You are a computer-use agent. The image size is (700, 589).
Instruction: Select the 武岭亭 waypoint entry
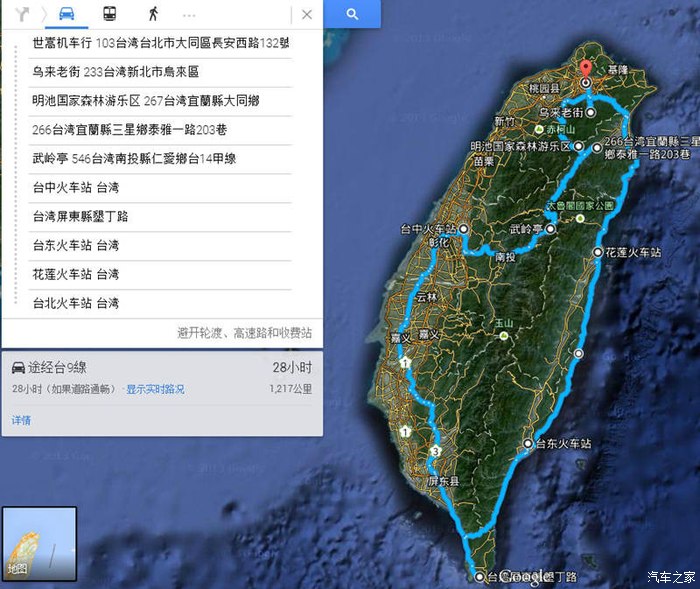click(160, 158)
